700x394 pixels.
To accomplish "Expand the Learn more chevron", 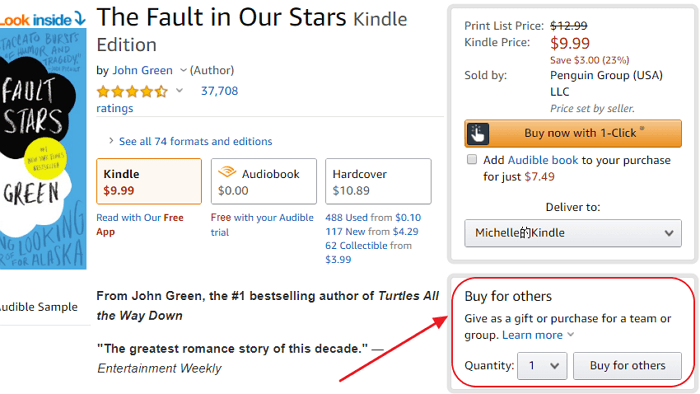I will [571, 335].
